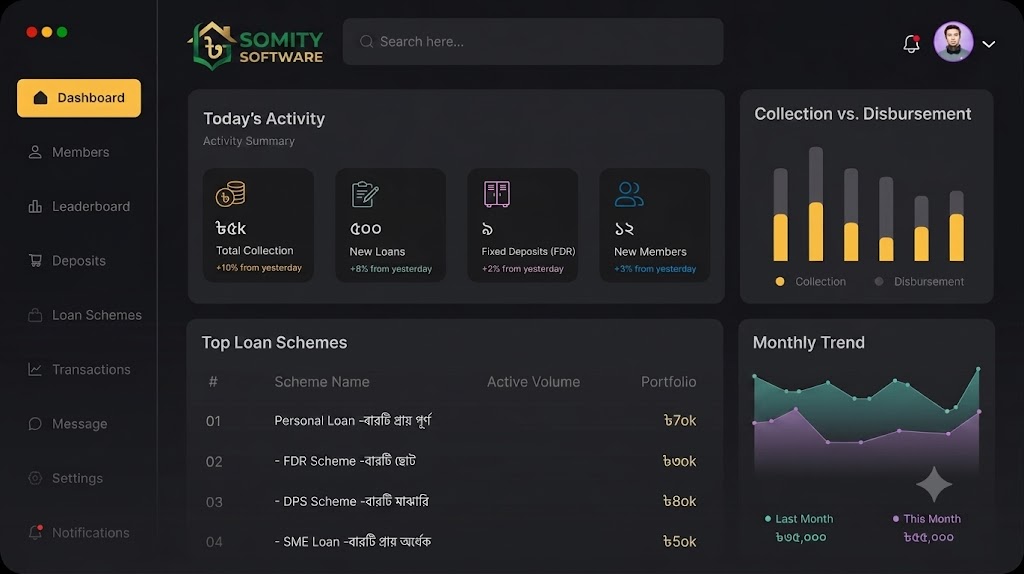Toggle the Collection legend dot

pyautogui.click(x=780, y=281)
